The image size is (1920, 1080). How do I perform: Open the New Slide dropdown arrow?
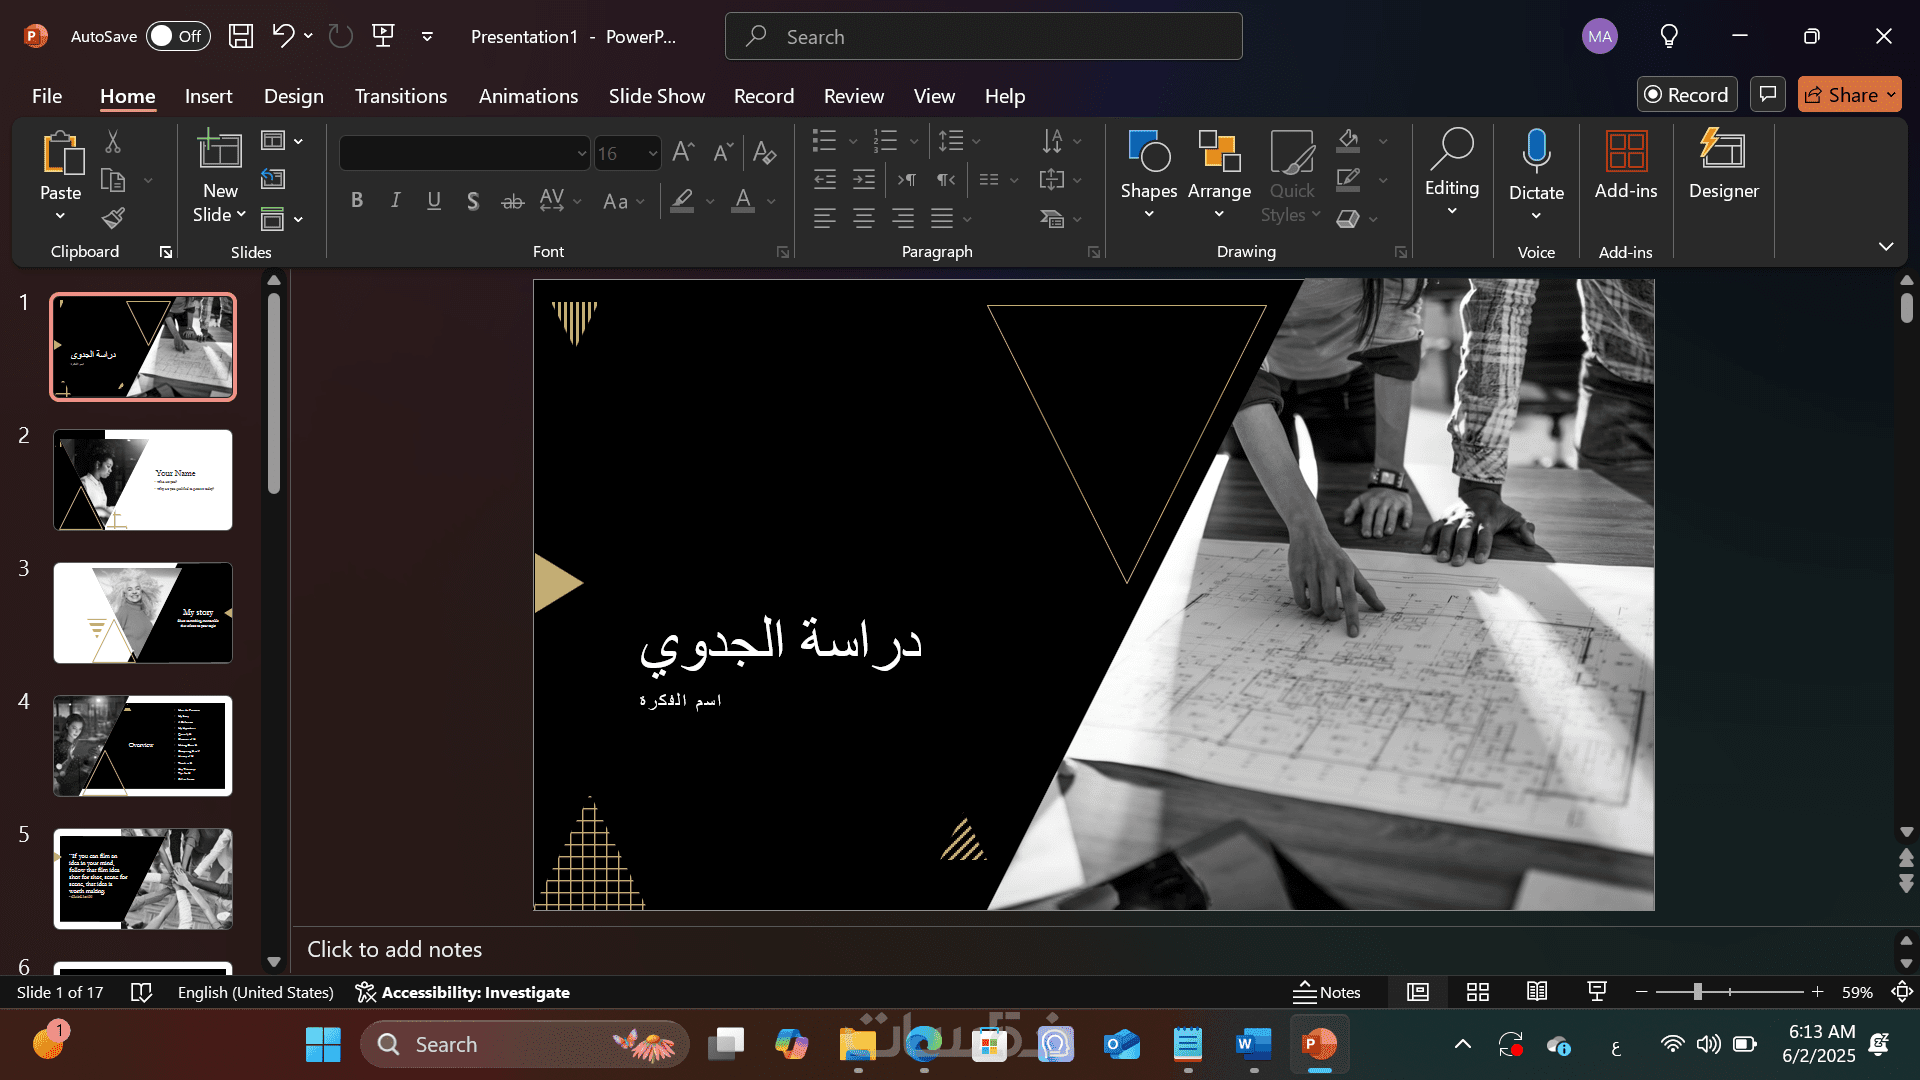[x=241, y=215]
